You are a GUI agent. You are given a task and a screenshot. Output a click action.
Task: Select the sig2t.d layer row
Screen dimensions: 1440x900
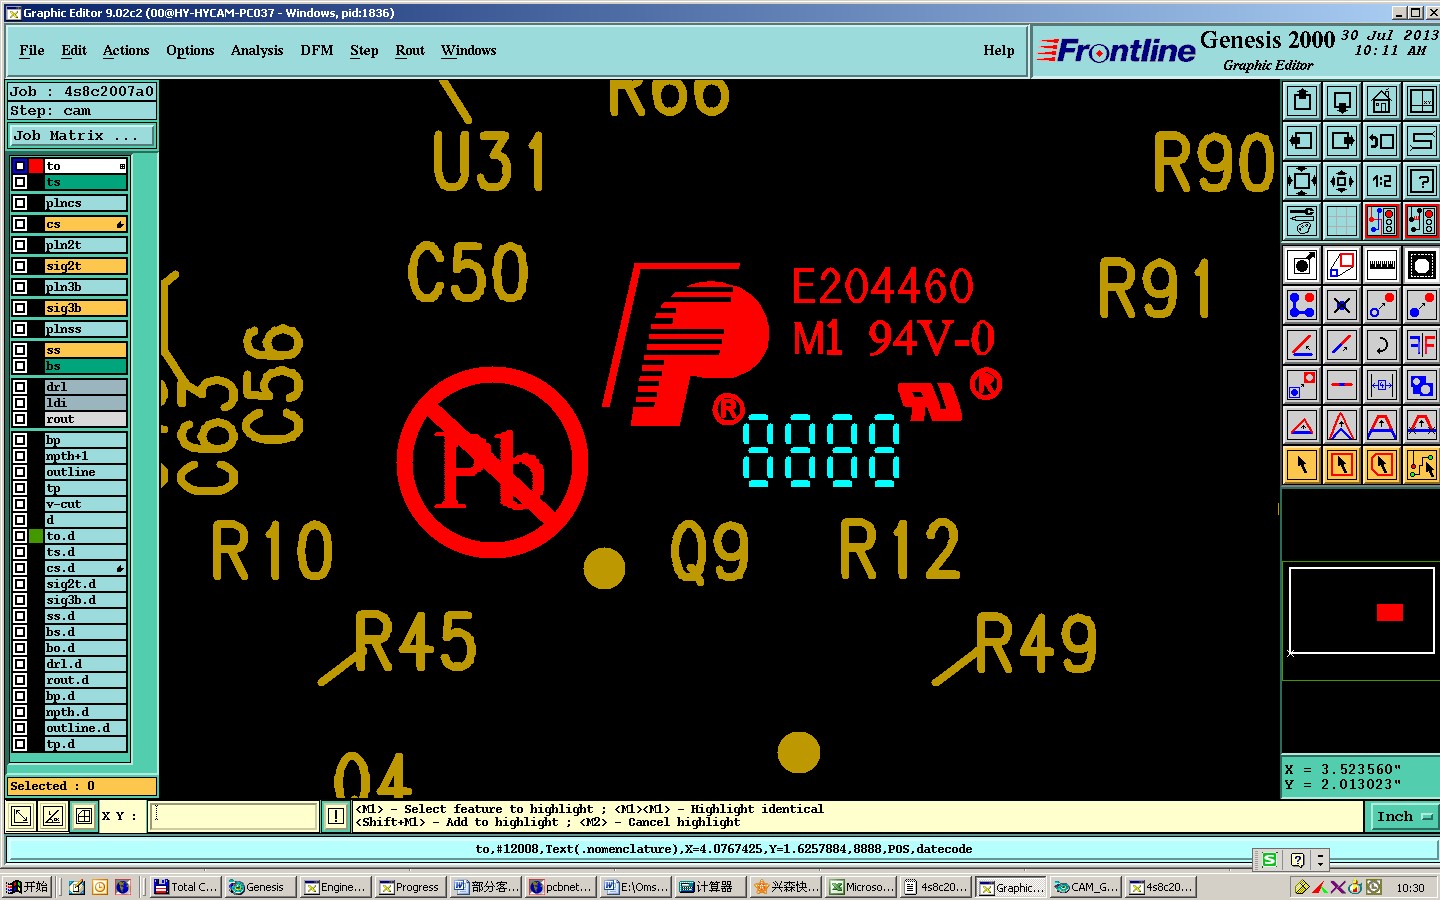pos(86,584)
